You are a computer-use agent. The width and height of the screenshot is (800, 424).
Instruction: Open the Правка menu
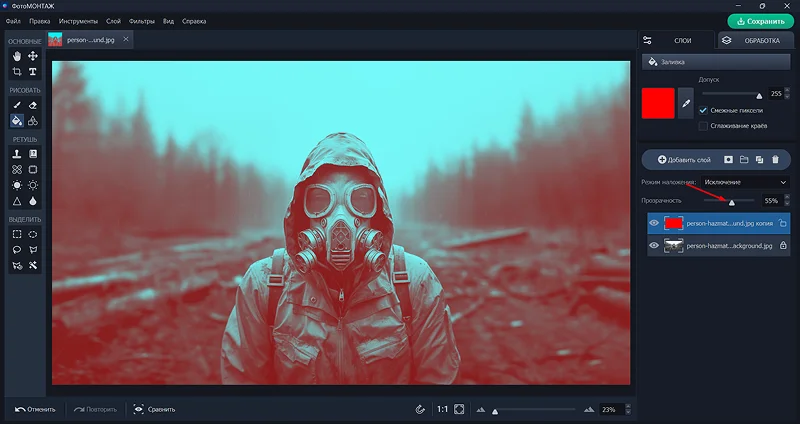pos(39,21)
